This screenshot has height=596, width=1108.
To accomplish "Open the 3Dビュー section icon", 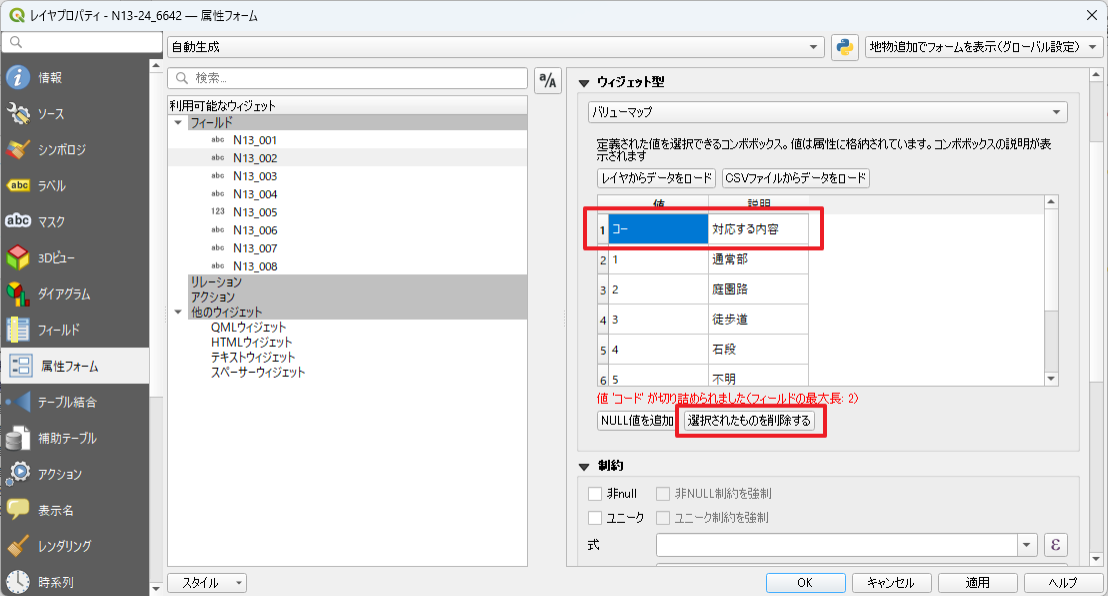I will tap(19, 258).
